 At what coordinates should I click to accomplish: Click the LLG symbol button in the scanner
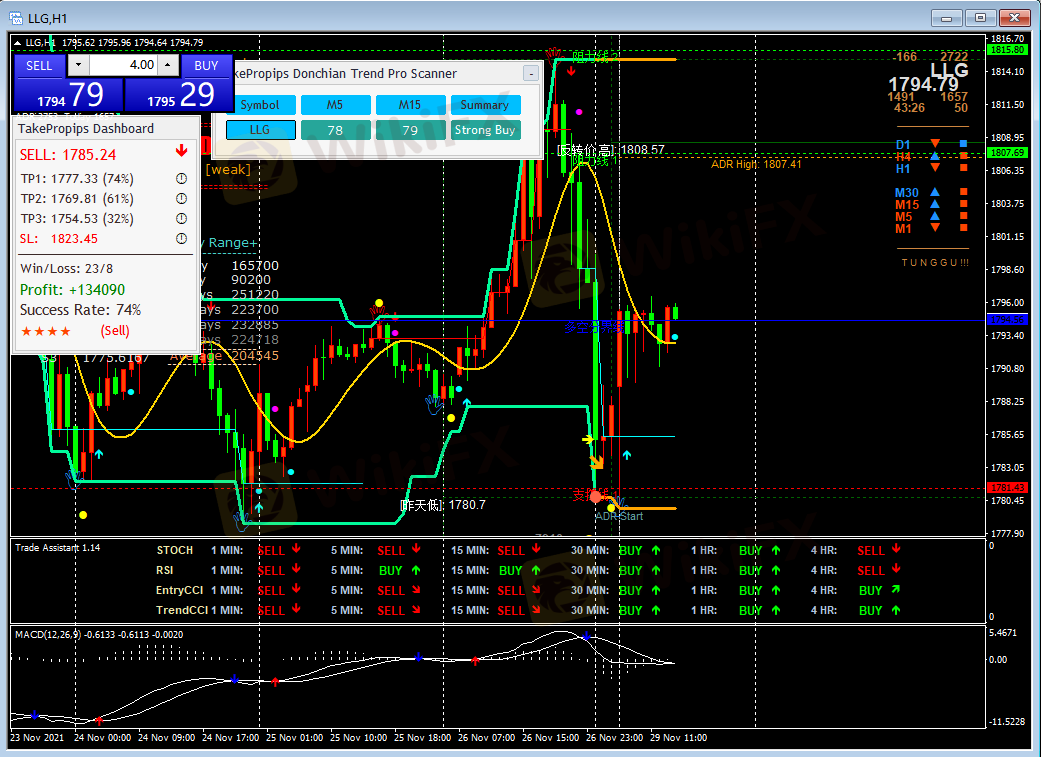(260, 130)
